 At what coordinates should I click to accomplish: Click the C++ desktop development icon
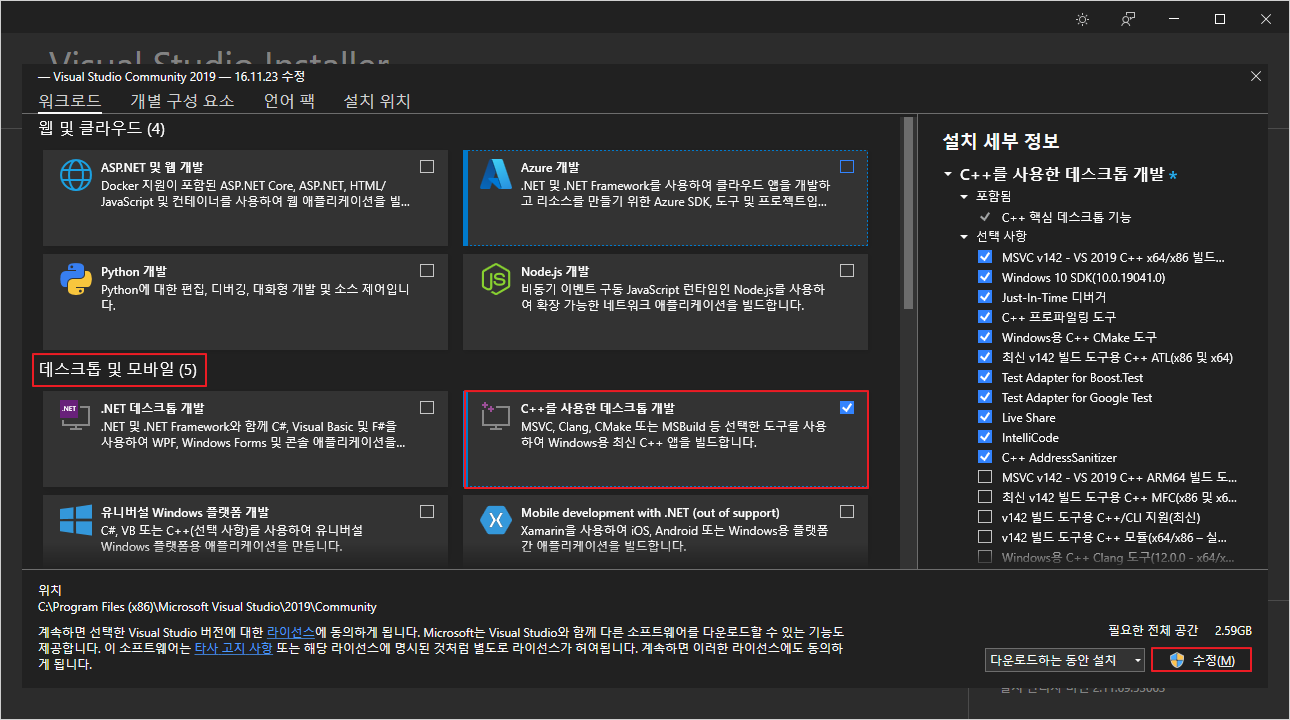(x=496, y=416)
